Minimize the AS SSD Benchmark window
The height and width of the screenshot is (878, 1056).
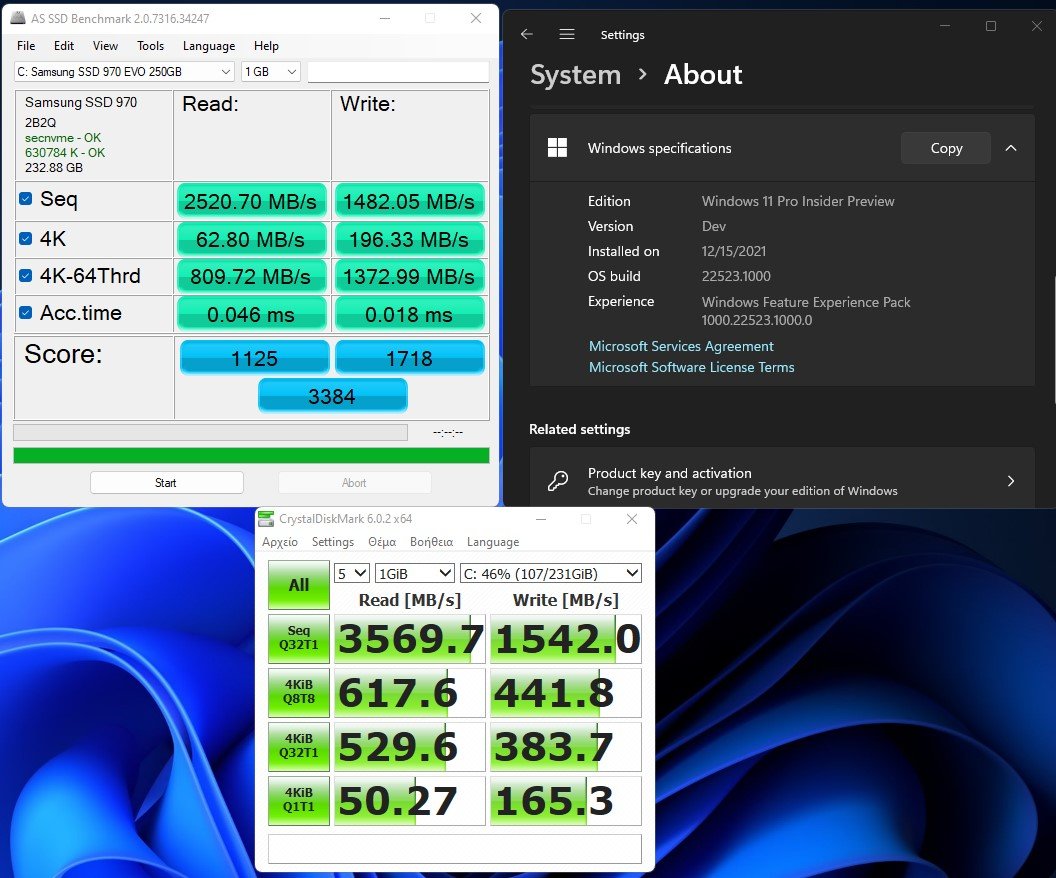tap(385, 18)
